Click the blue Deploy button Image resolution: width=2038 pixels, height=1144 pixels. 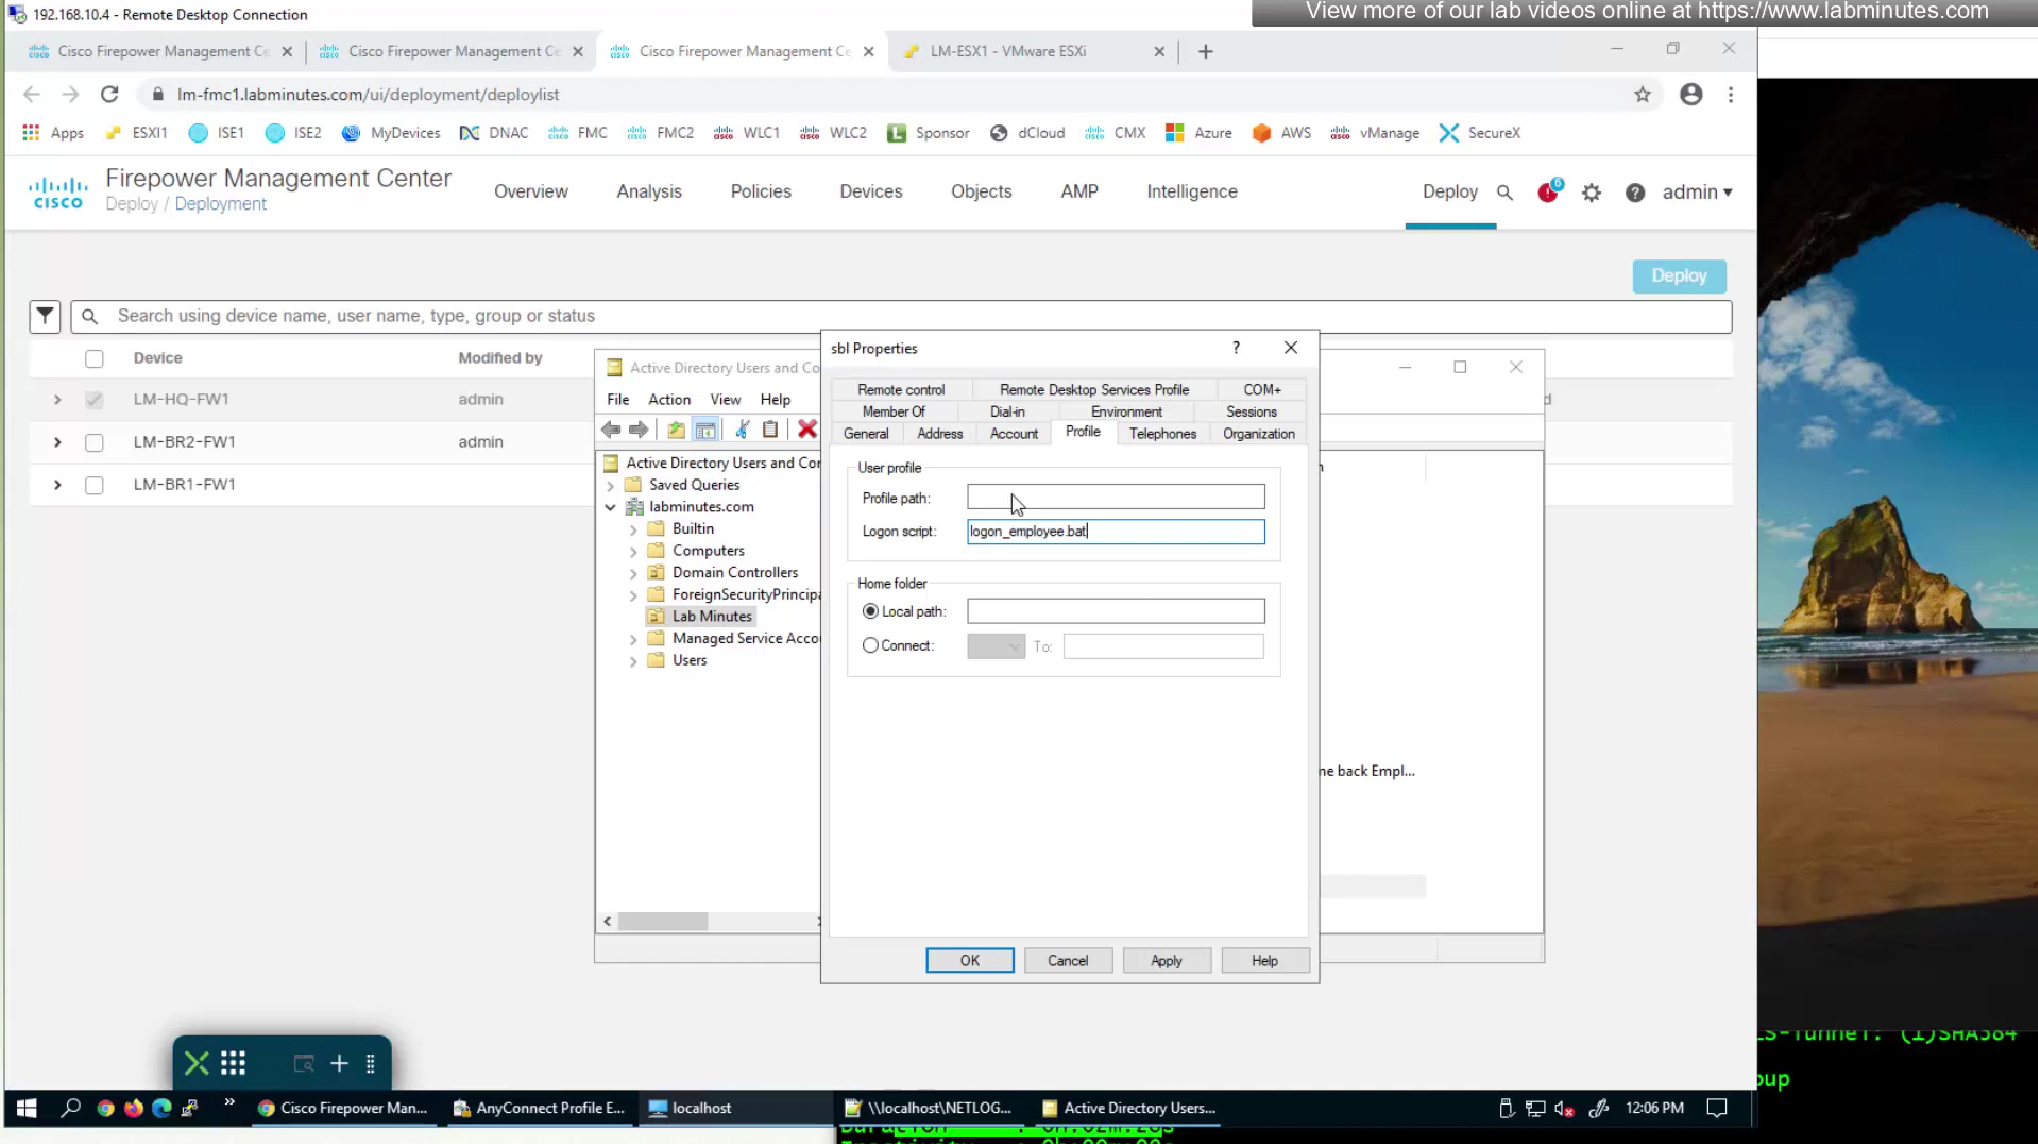pos(1678,276)
